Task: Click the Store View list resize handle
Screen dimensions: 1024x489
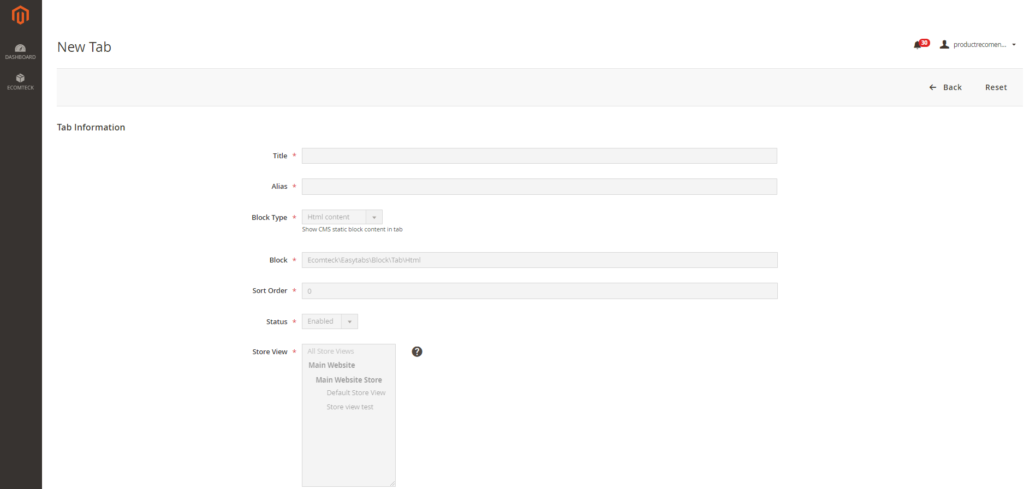Action: click(x=392, y=483)
